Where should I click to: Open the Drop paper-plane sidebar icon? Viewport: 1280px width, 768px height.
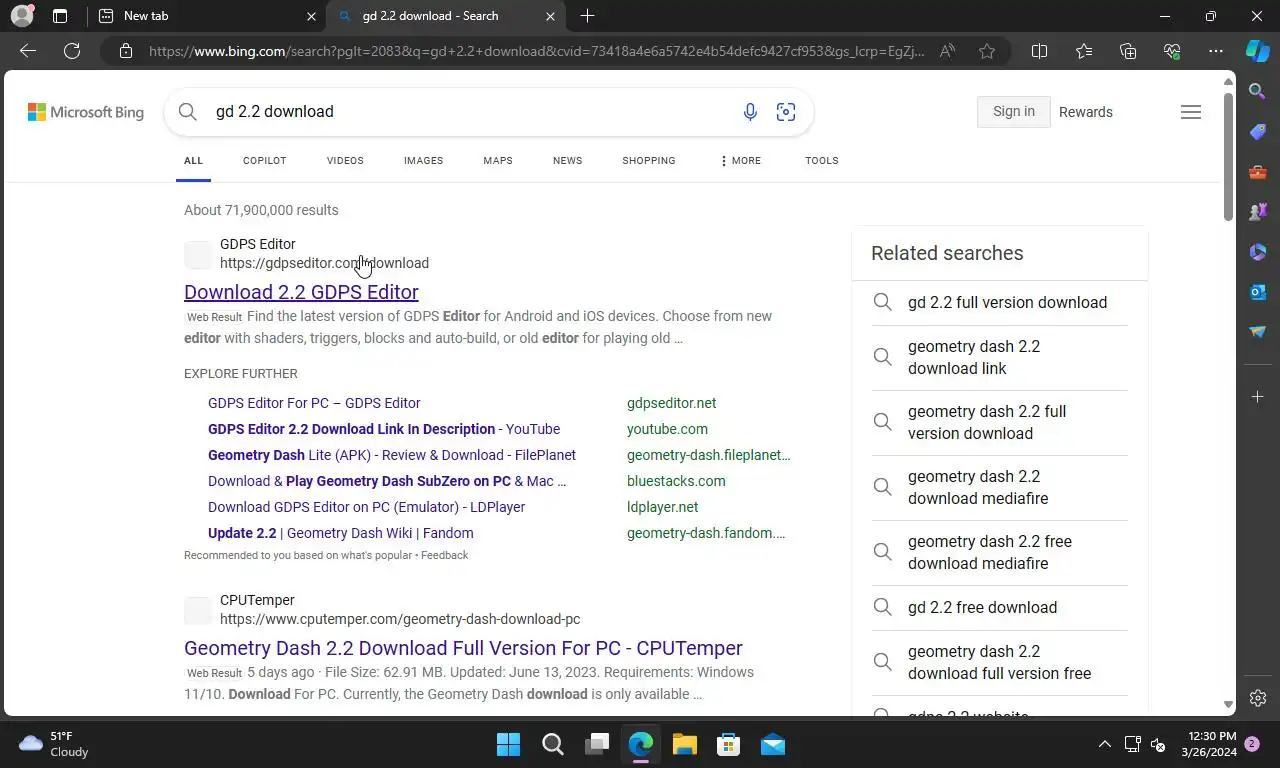[1258, 332]
